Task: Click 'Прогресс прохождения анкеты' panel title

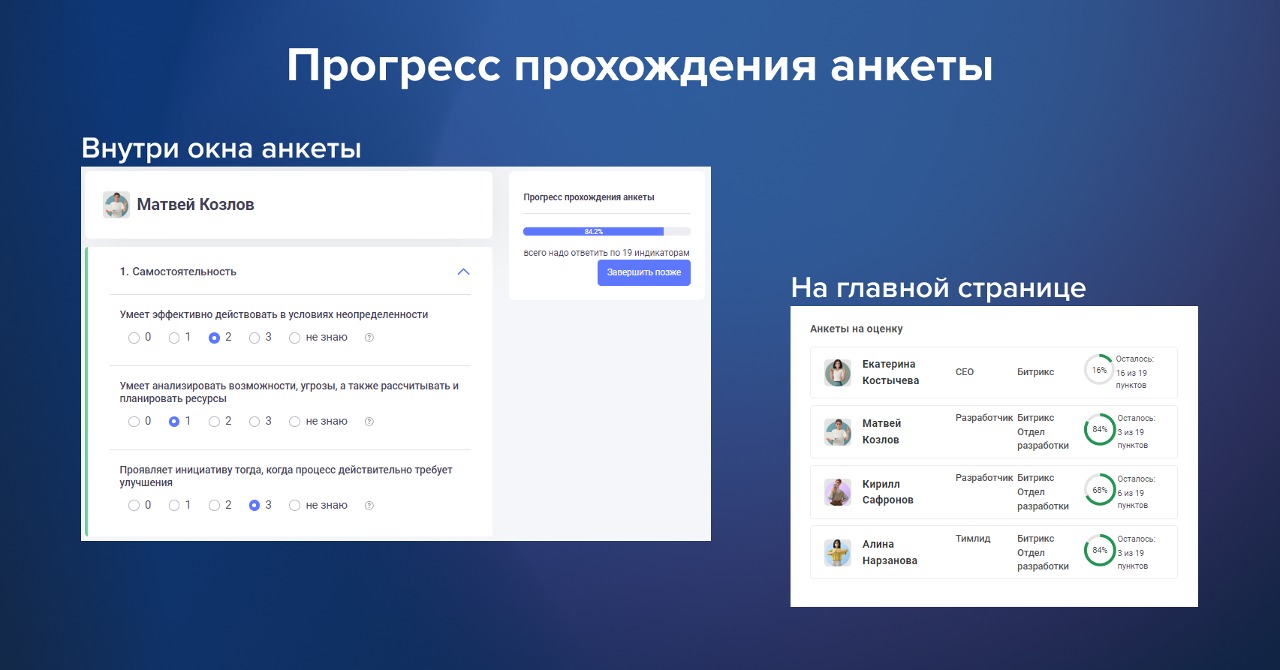Action: coord(589,197)
